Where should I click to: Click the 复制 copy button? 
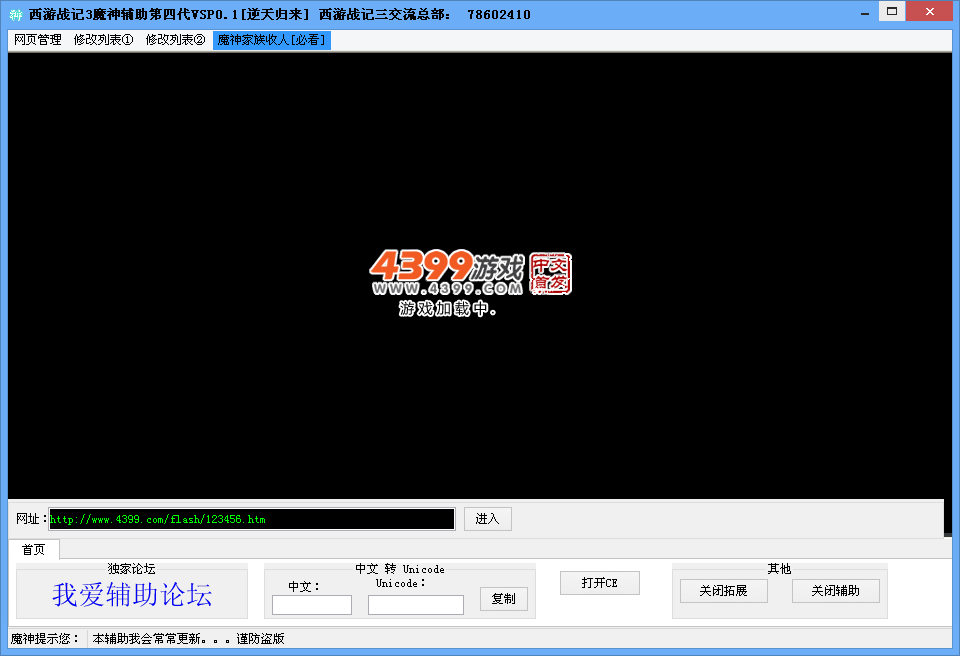coord(504,598)
